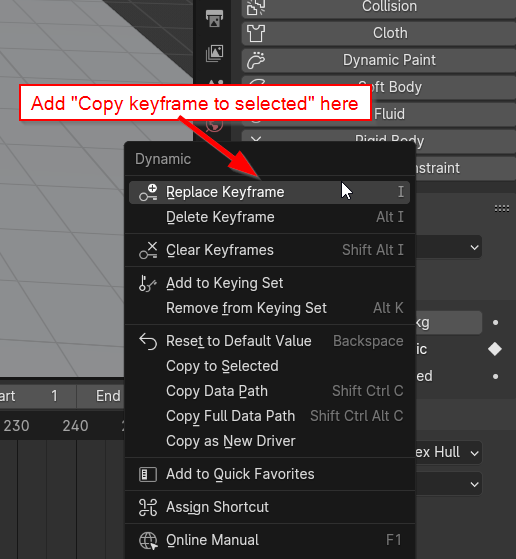Select Reset to Default Value
The image size is (516, 559).
[x=269, y=341]
